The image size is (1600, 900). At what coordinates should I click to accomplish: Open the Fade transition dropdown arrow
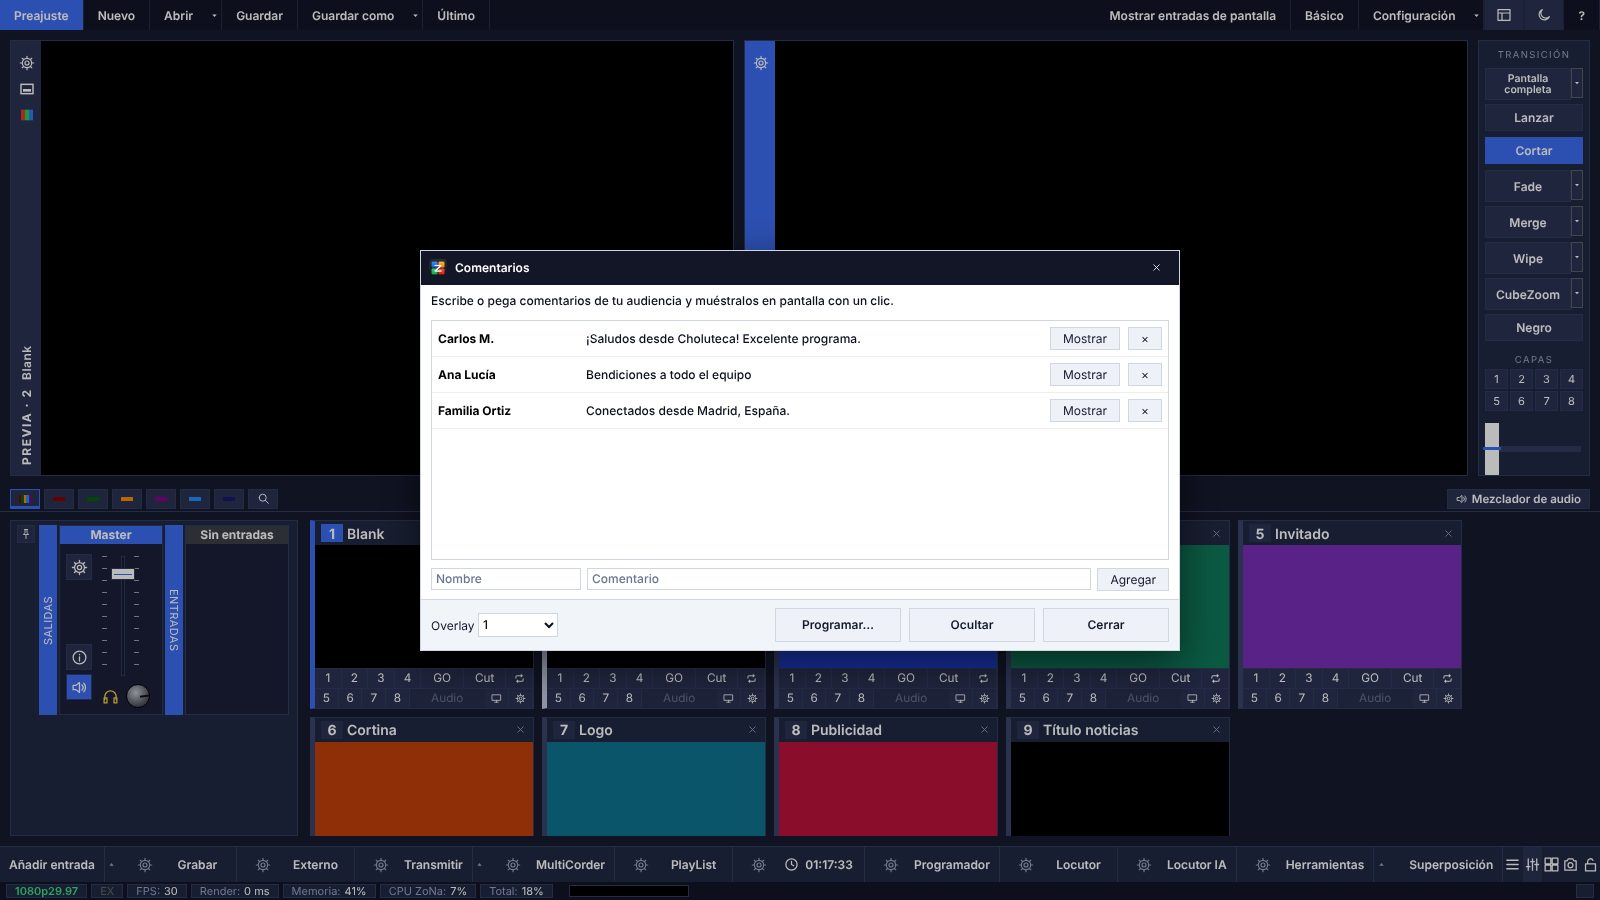(1577, 186)
